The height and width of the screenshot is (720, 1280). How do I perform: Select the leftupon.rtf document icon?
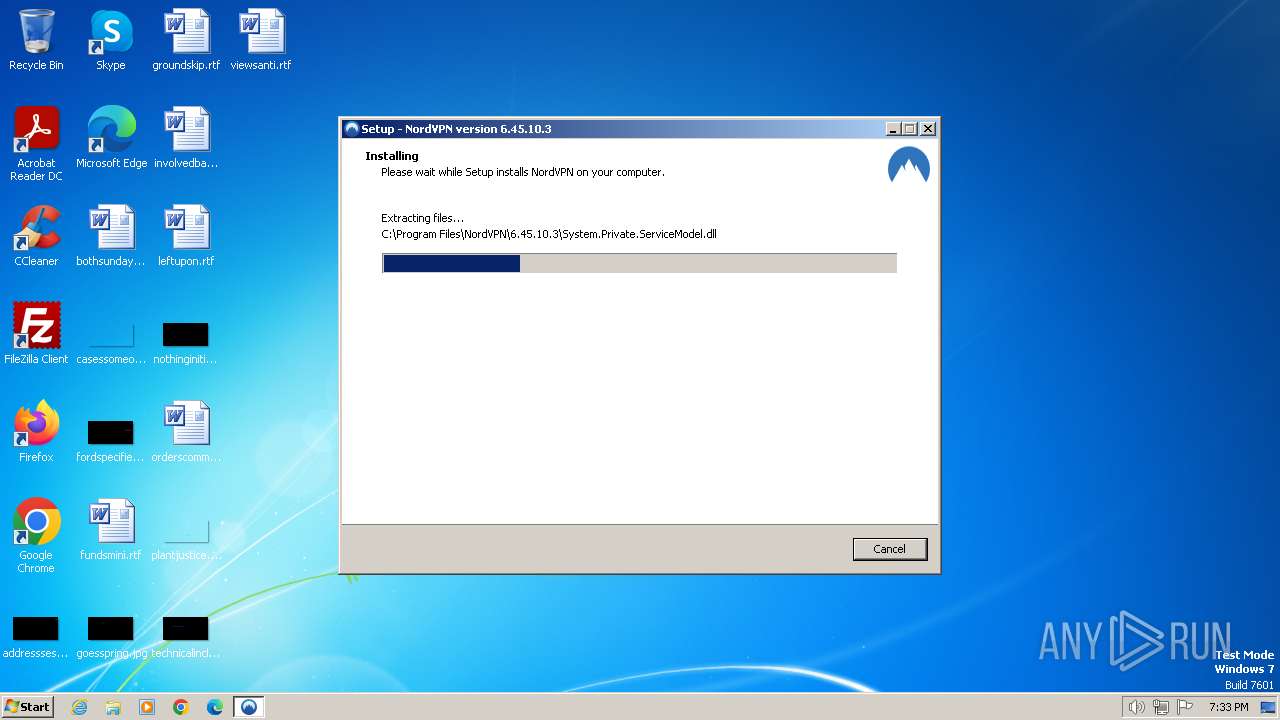coord(186,237)
